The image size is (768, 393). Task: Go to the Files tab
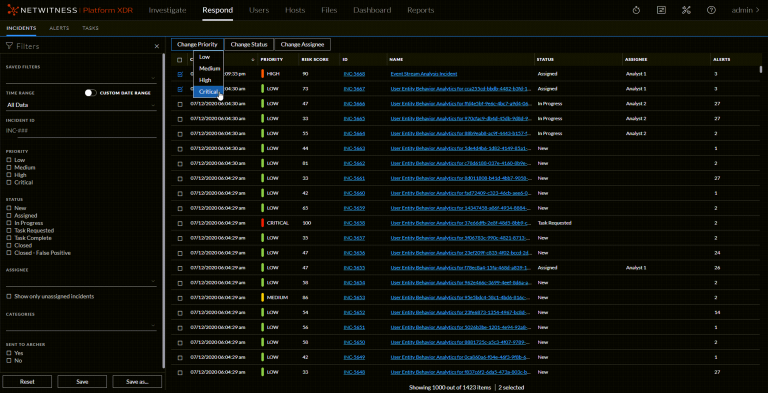click(x=329, y=10)
